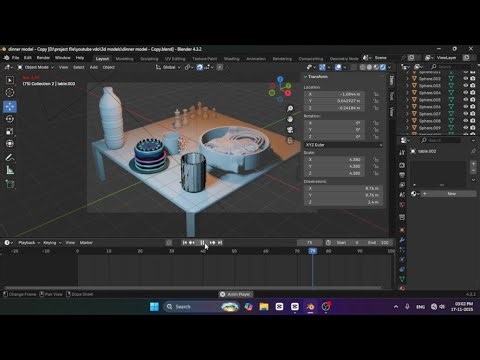
Task: Open the Global transform orientation dropdown
Action: [x=168, y=67]
